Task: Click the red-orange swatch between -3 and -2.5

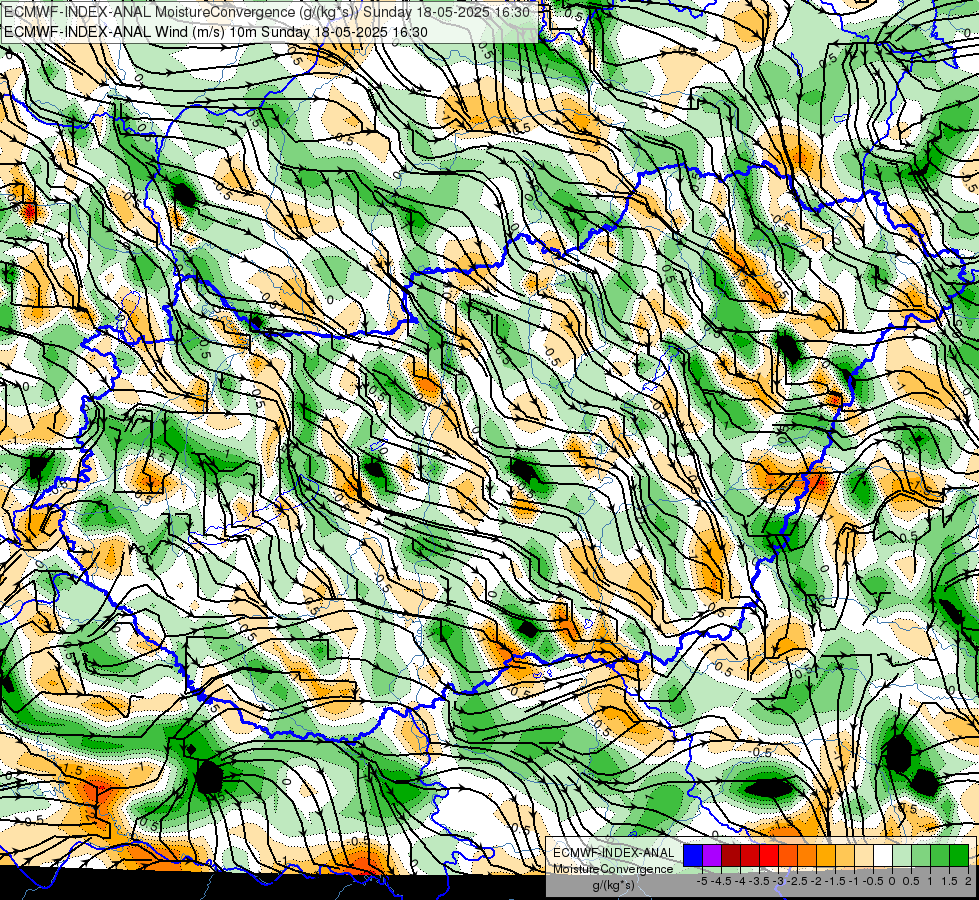Action: [788, 856]
